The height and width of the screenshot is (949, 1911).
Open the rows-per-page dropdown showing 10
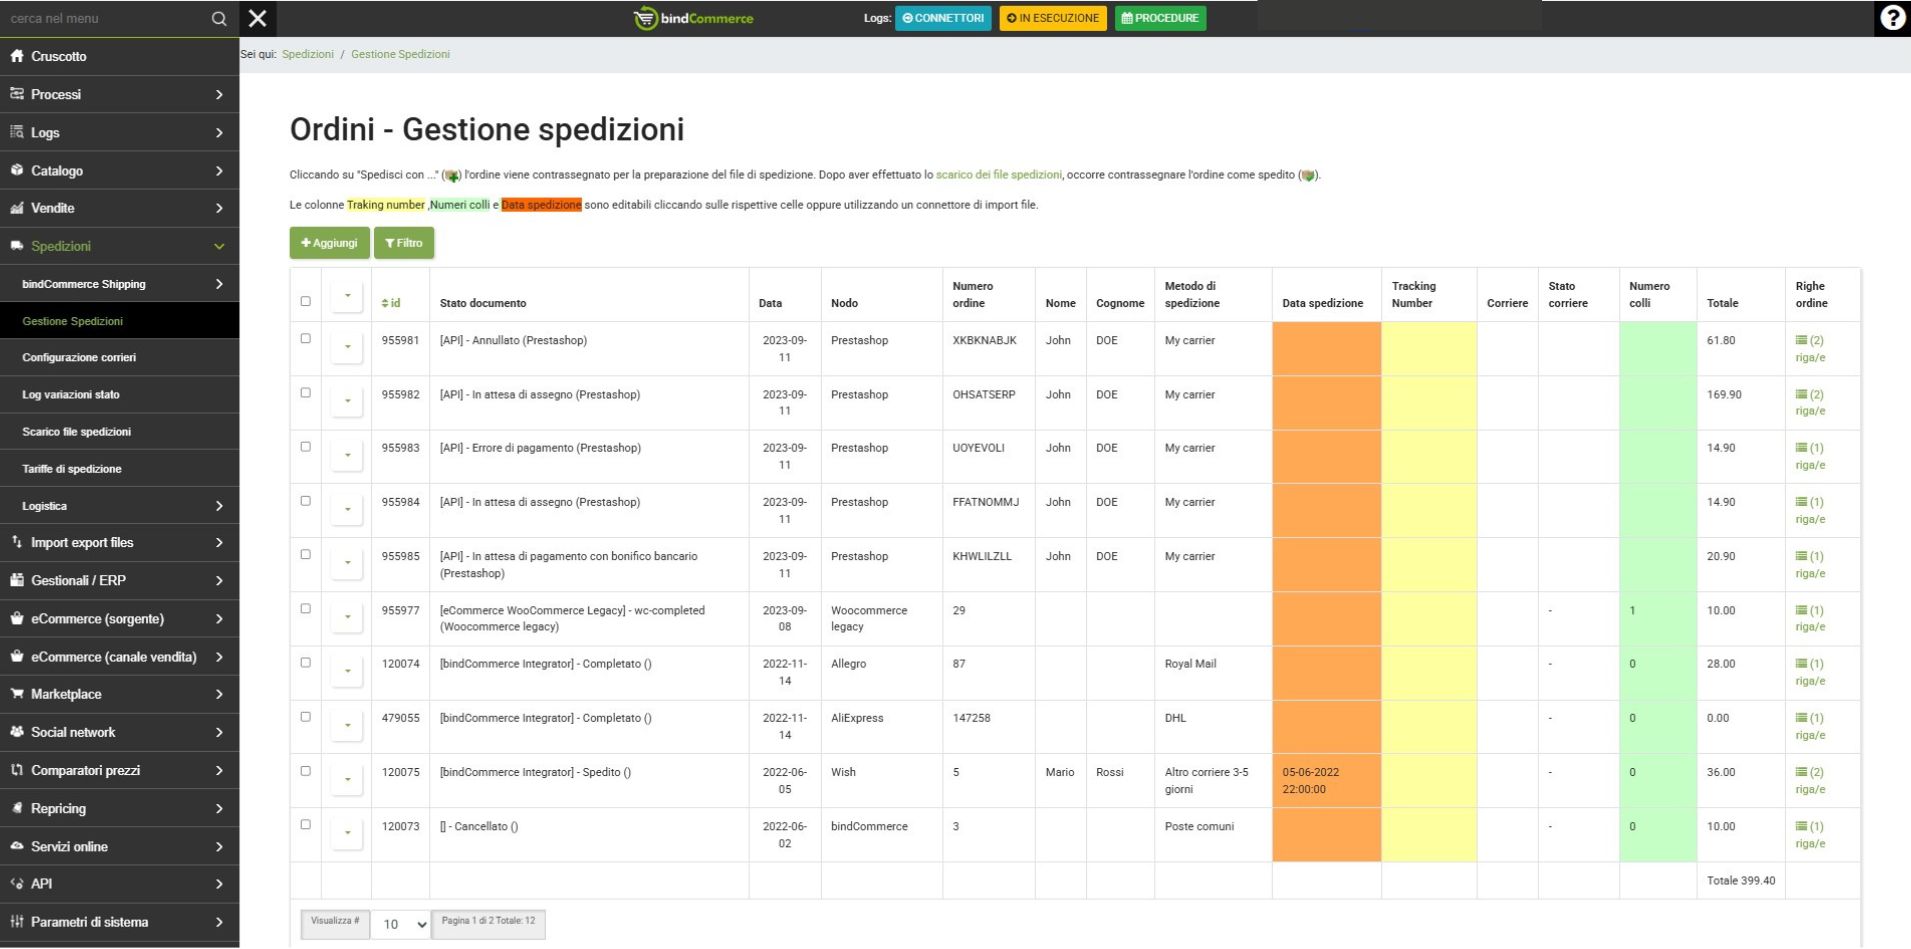403,924
